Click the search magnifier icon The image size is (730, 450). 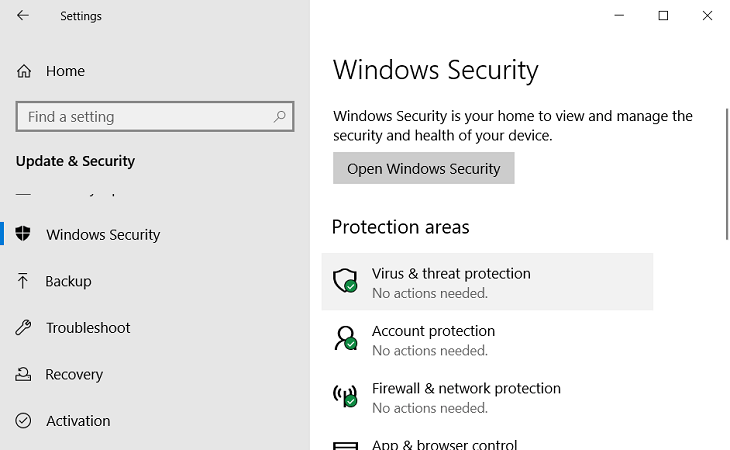pyautogui.click(x=279, y=116)
